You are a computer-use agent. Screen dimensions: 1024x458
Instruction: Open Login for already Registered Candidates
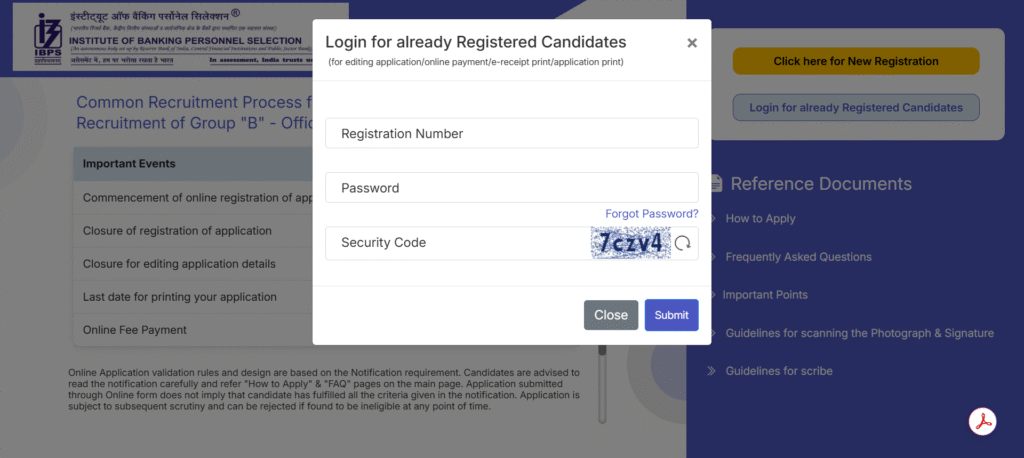click(x=855, y=107)
